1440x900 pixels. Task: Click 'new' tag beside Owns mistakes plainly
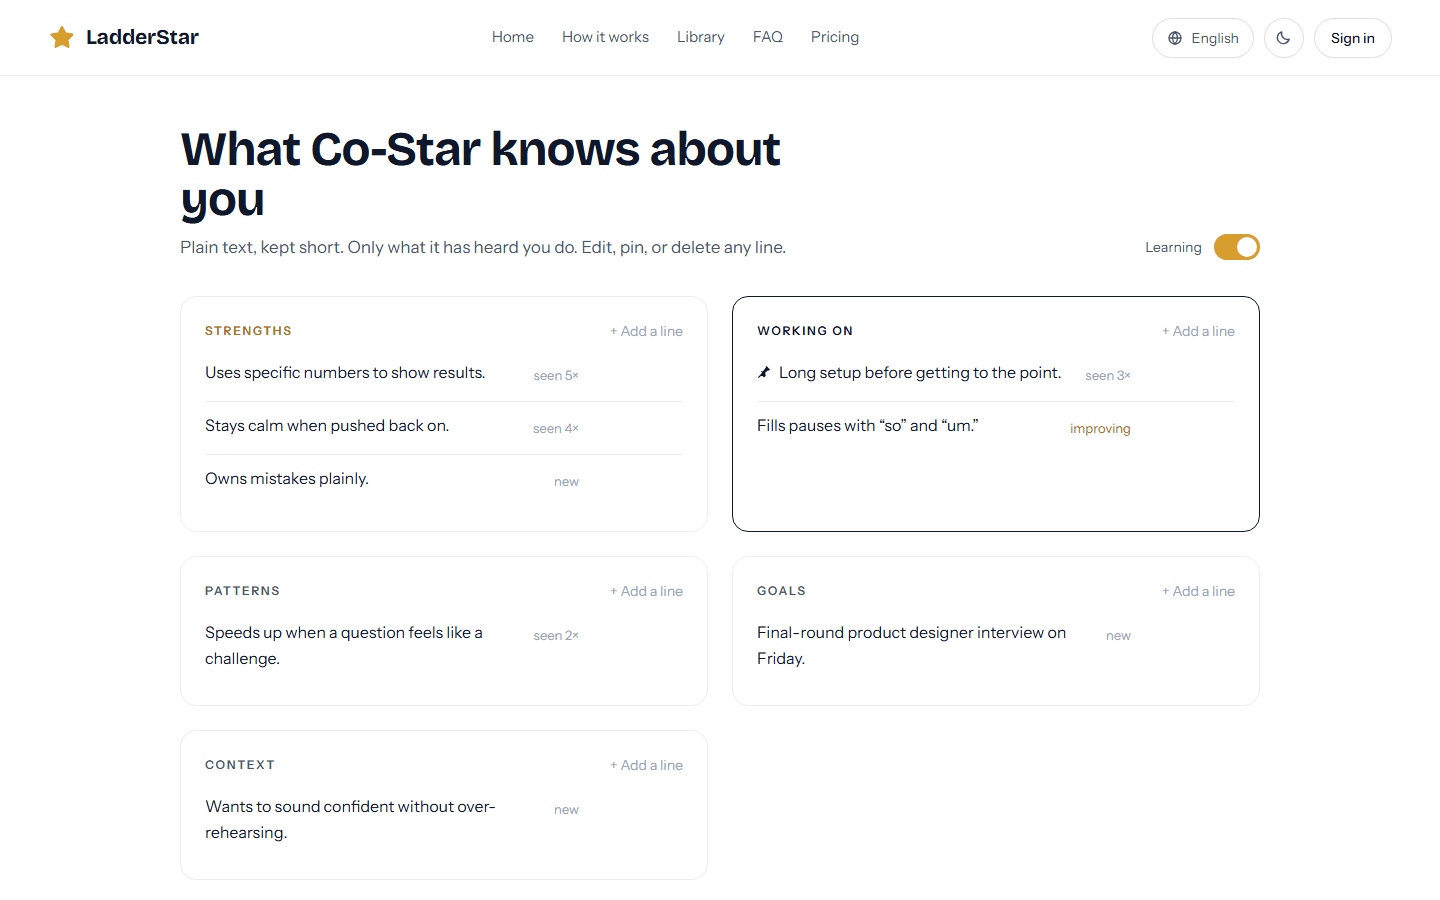(x=567, y=482)
